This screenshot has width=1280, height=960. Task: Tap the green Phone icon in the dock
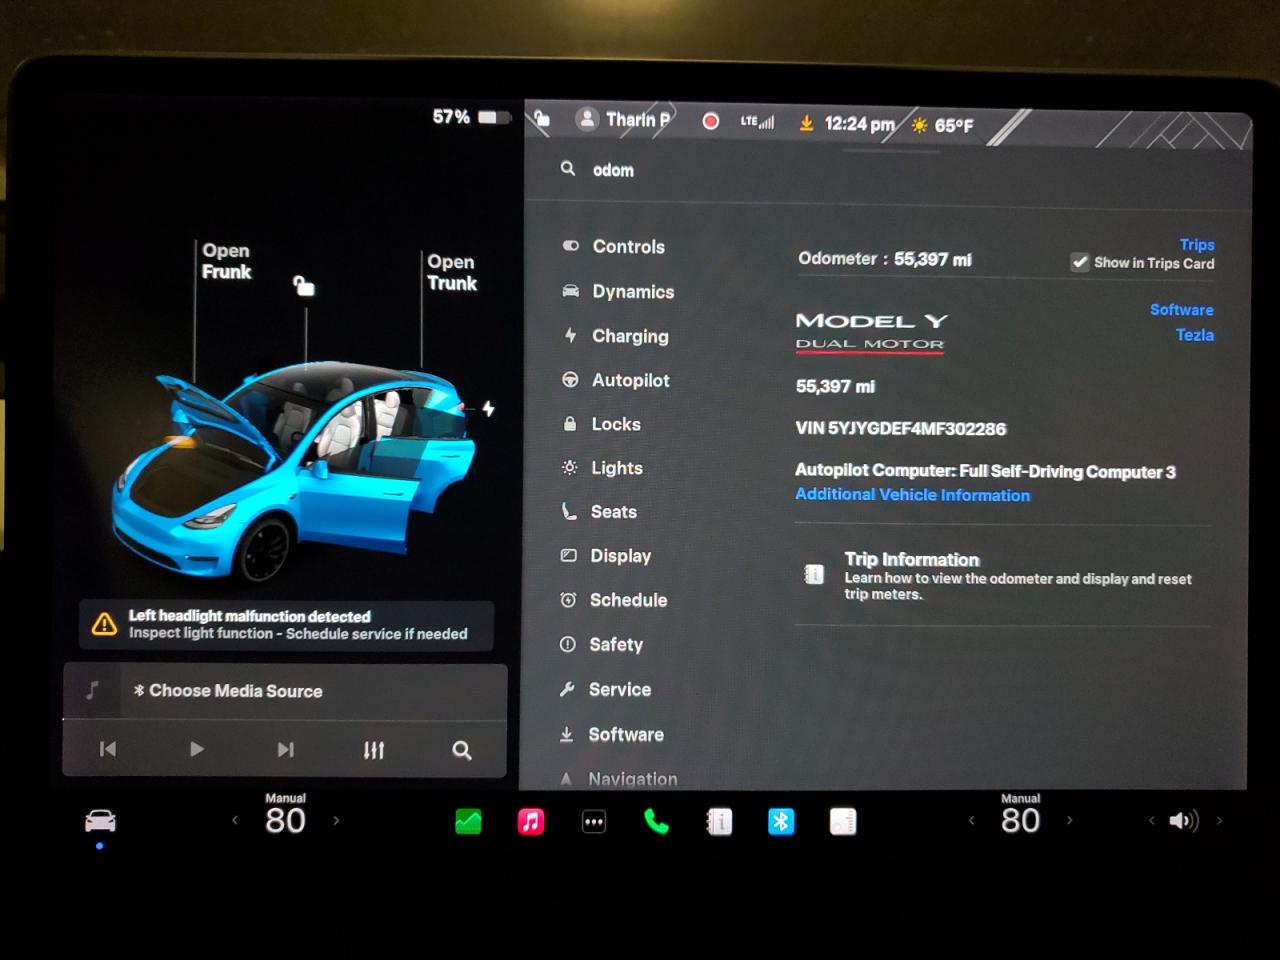656,821
